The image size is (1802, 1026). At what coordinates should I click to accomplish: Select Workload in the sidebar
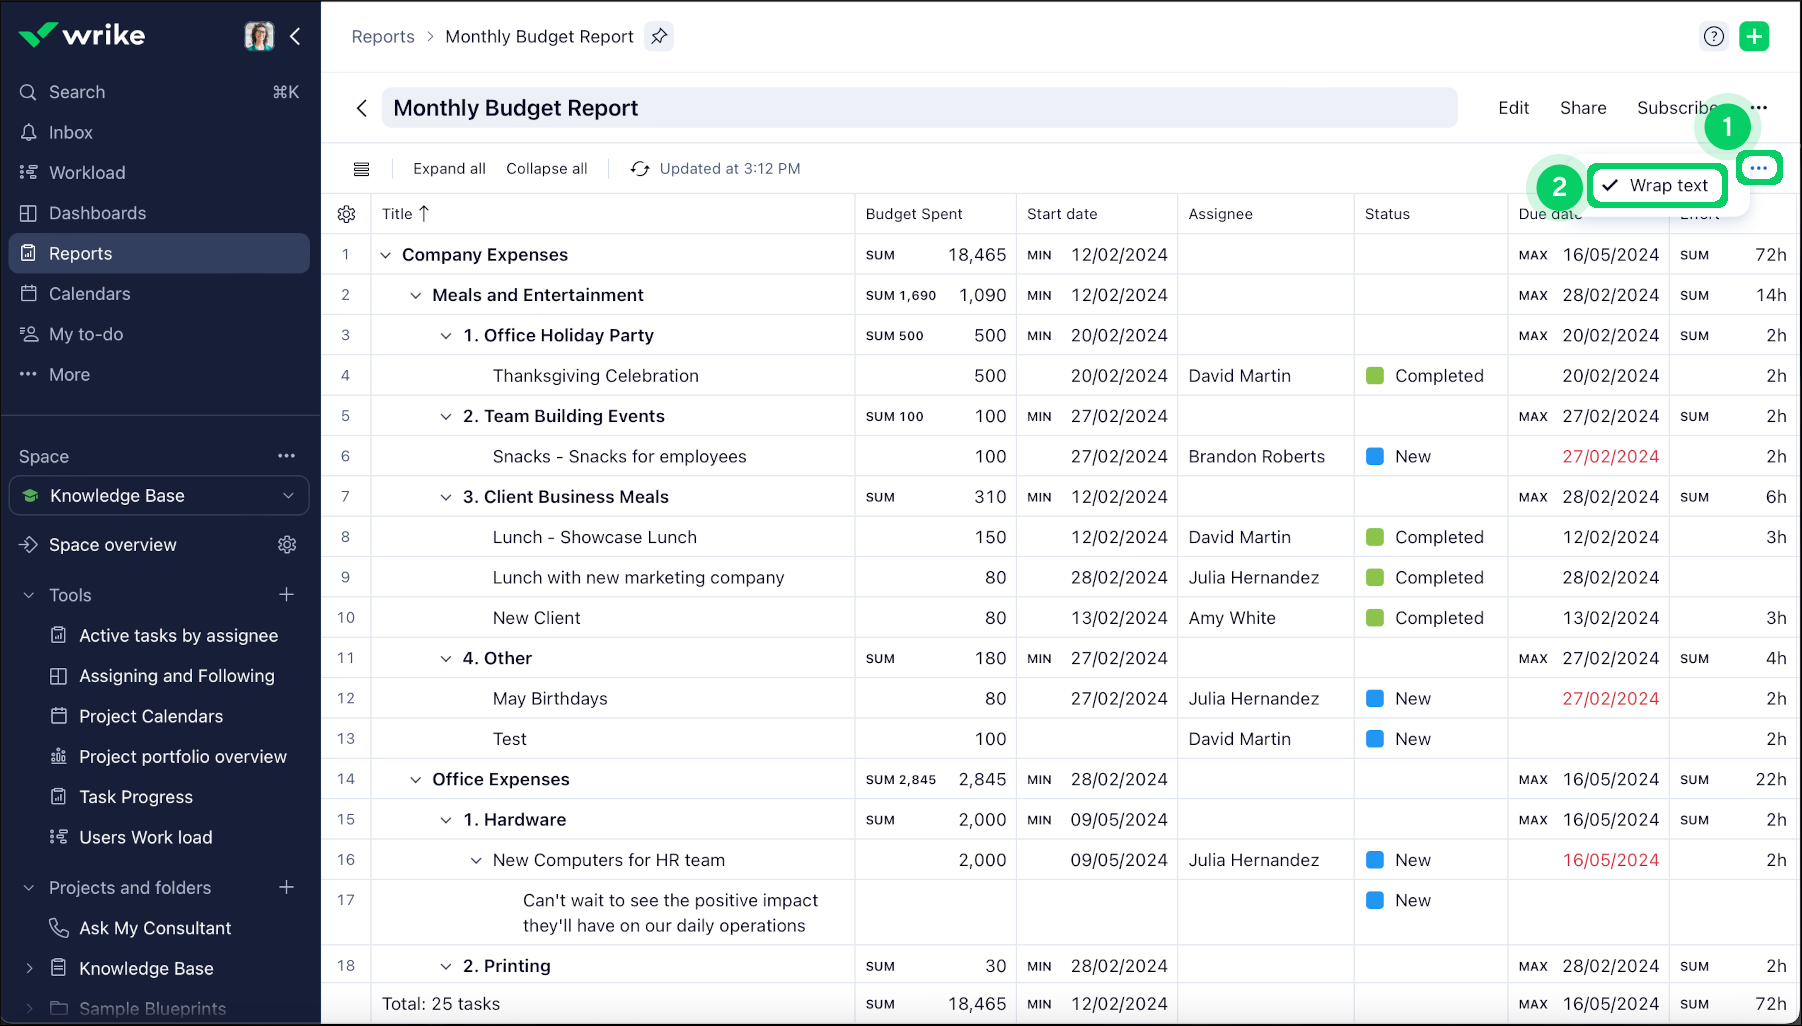tap(87, 173)
